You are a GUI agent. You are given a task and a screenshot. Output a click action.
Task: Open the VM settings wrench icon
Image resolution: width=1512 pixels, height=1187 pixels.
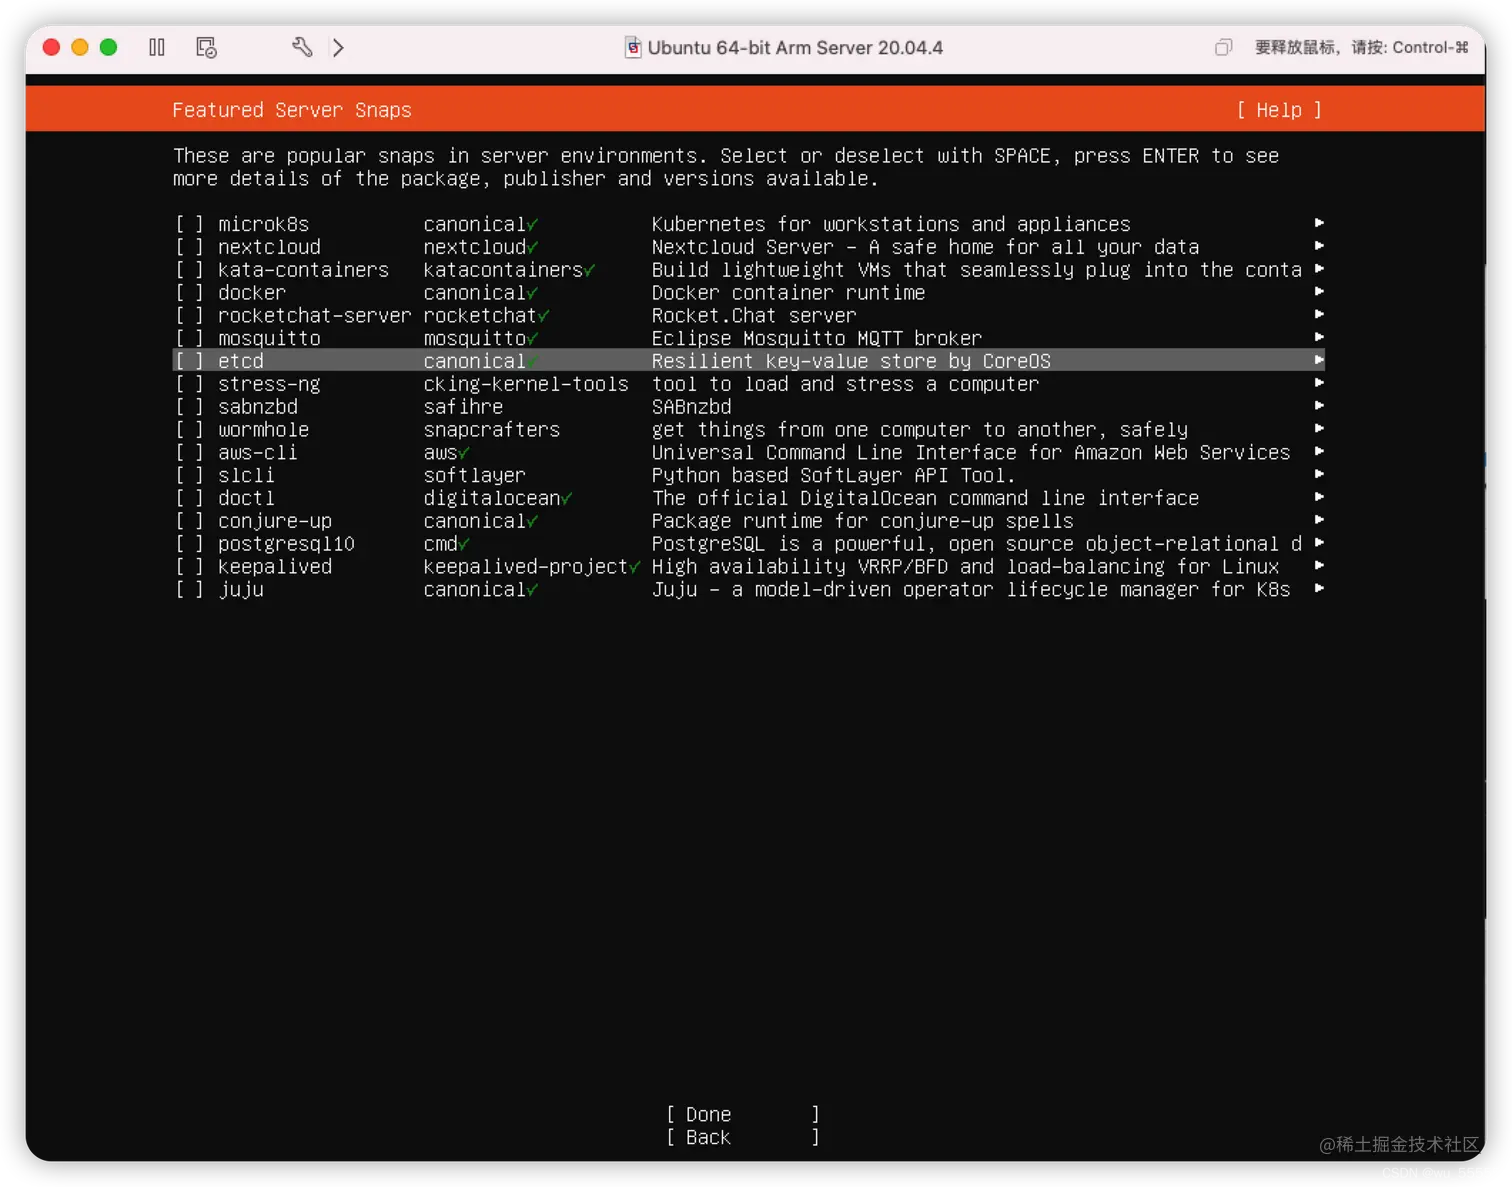click(302, 47)
